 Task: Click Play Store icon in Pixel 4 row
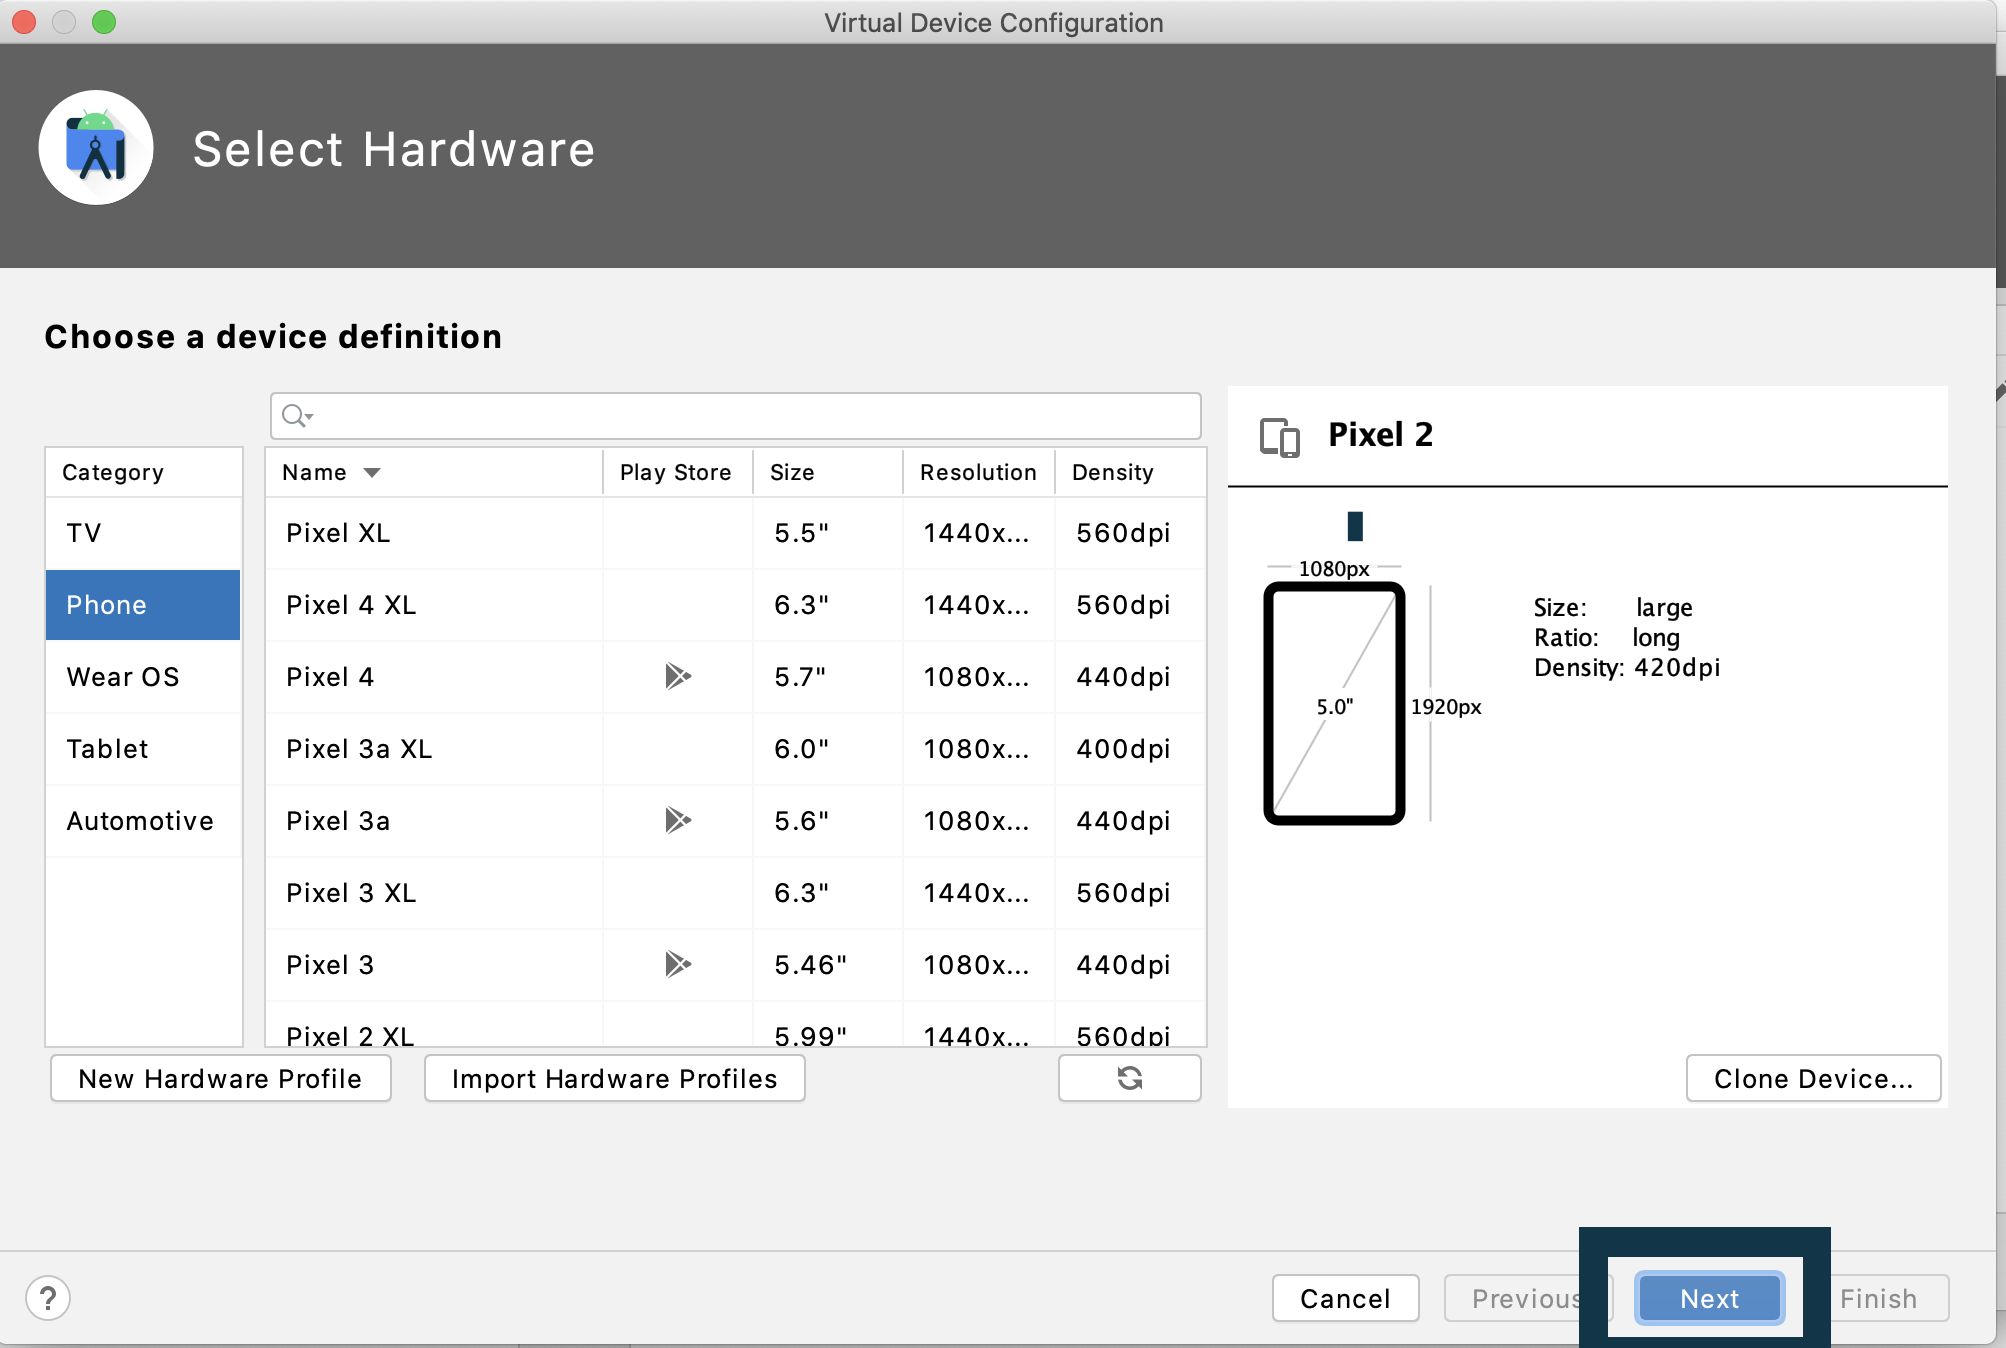coord(677,677)
